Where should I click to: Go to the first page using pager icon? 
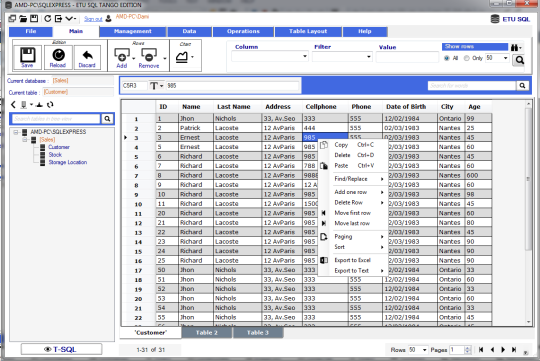[481, 350]
